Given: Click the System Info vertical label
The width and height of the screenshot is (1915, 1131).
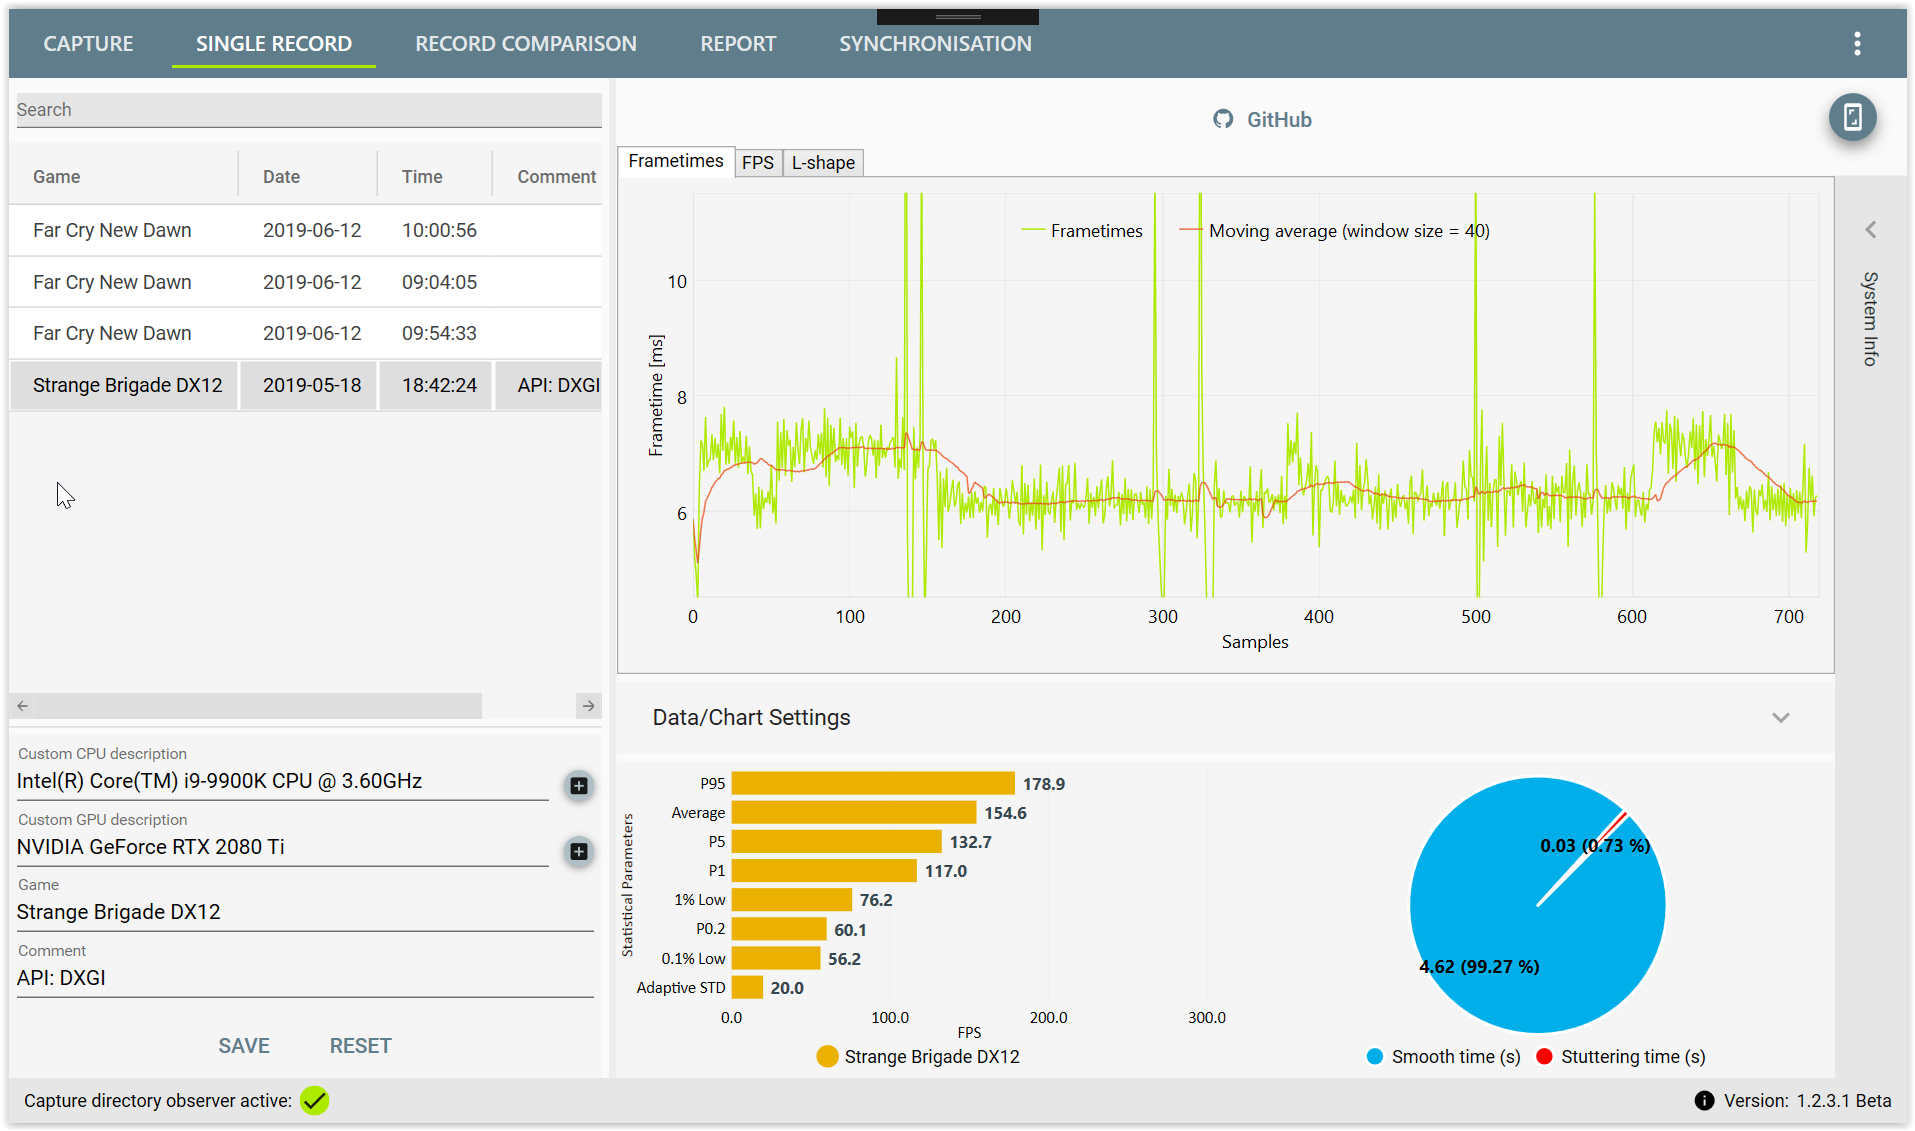Looking at the screenshot, I should 1870,318.
